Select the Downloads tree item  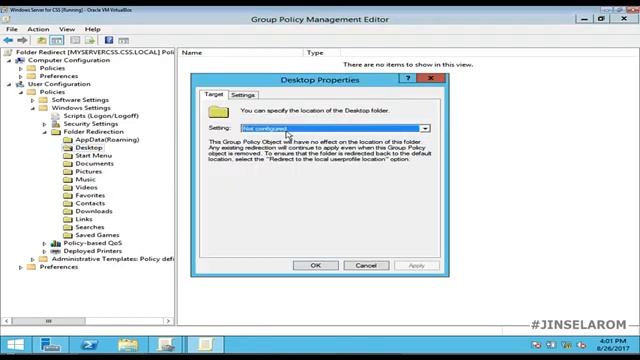click(x=94, y=211)
